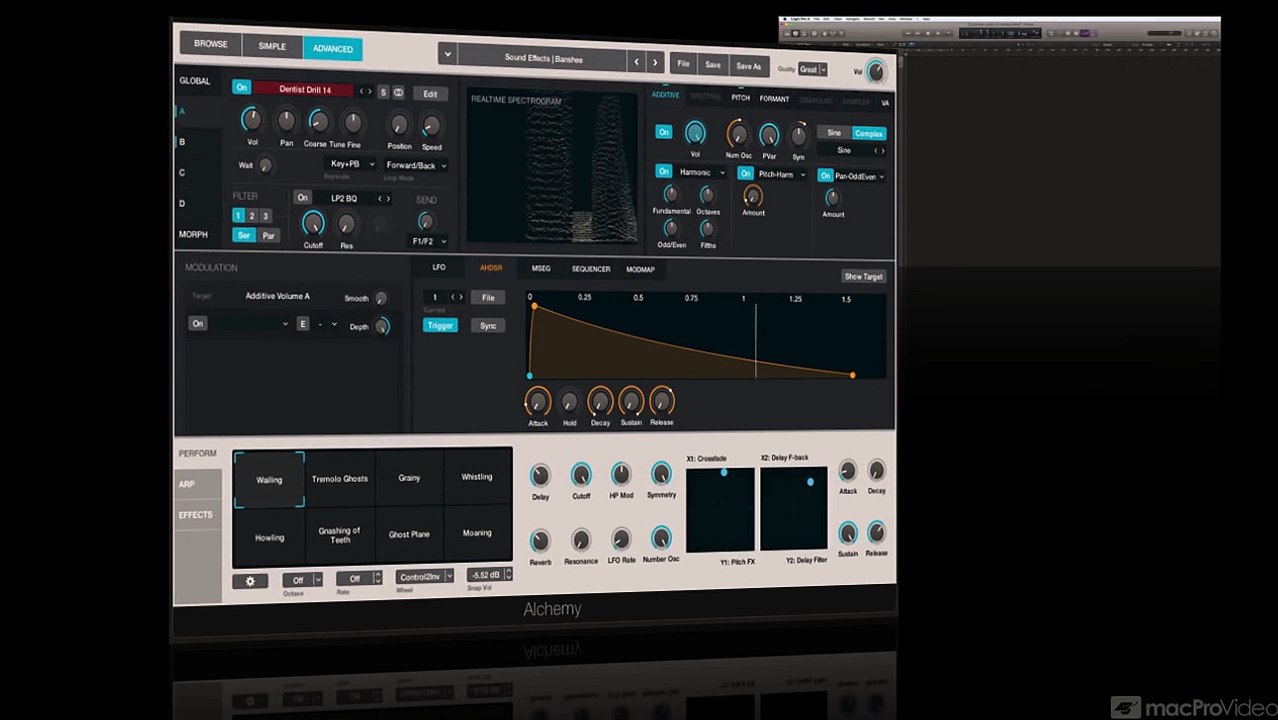Open the Pan-OddEven dropdown

(860, 176)
